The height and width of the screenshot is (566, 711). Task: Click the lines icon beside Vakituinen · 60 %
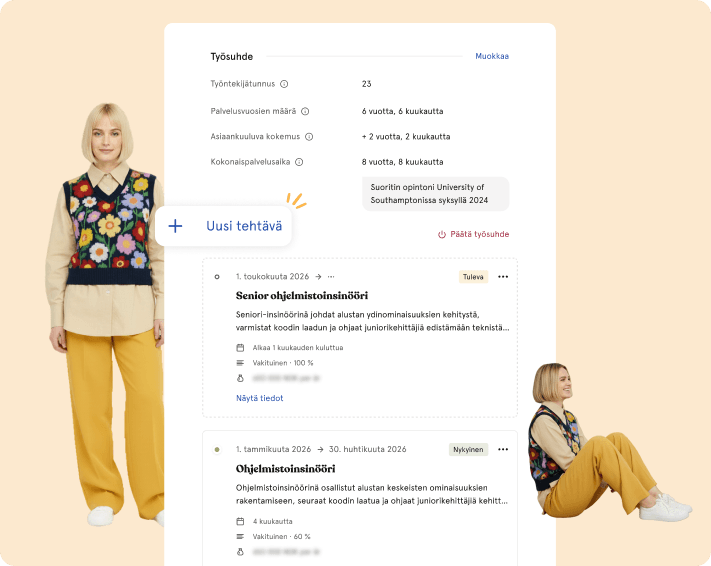pyautogui.click(x=240, y=536)
